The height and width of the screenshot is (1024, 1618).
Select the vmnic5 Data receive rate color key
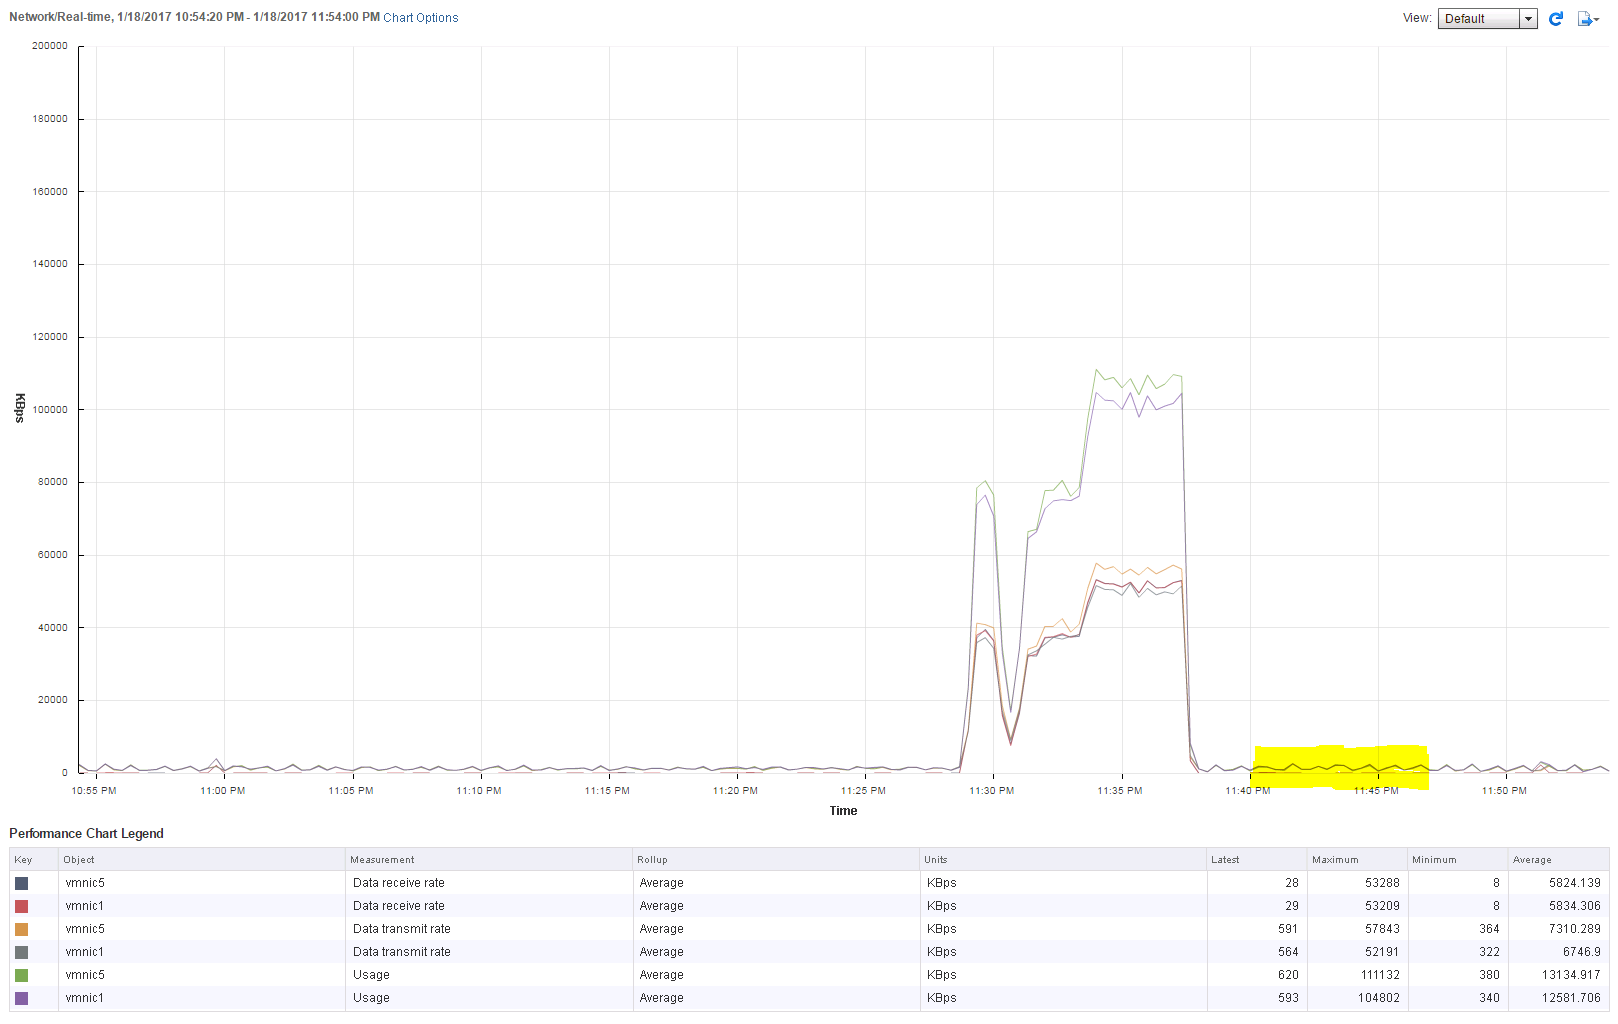(21, 883)
